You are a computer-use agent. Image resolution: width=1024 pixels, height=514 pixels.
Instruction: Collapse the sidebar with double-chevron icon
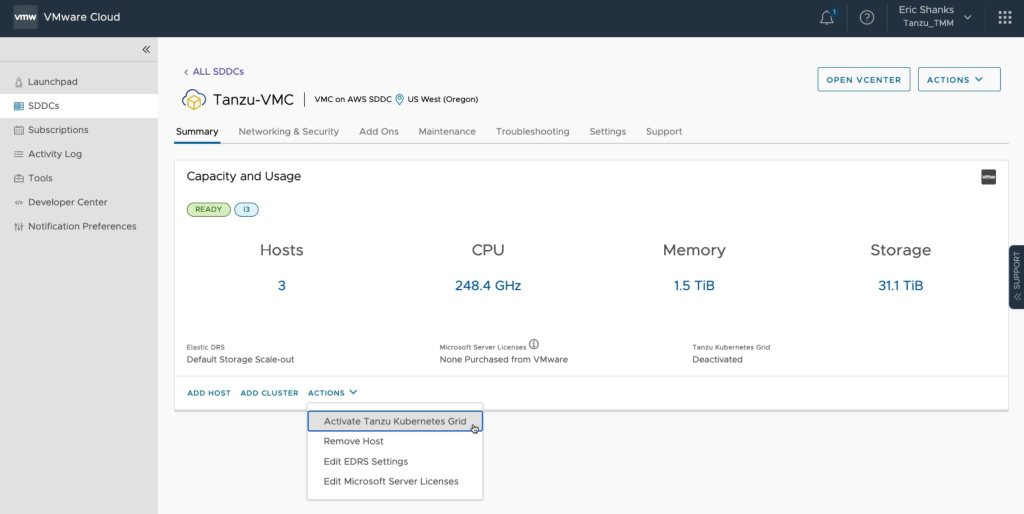click(146, 49)
